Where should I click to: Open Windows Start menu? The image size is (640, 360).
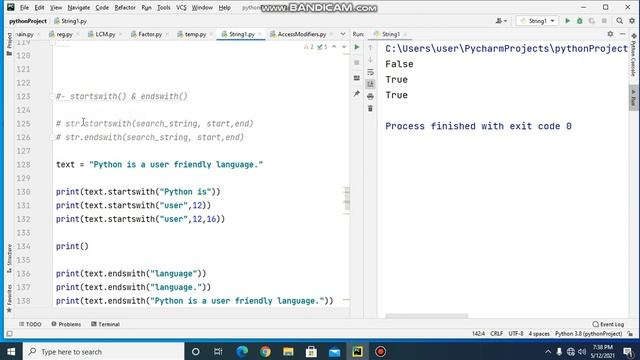tap(11, 351)
